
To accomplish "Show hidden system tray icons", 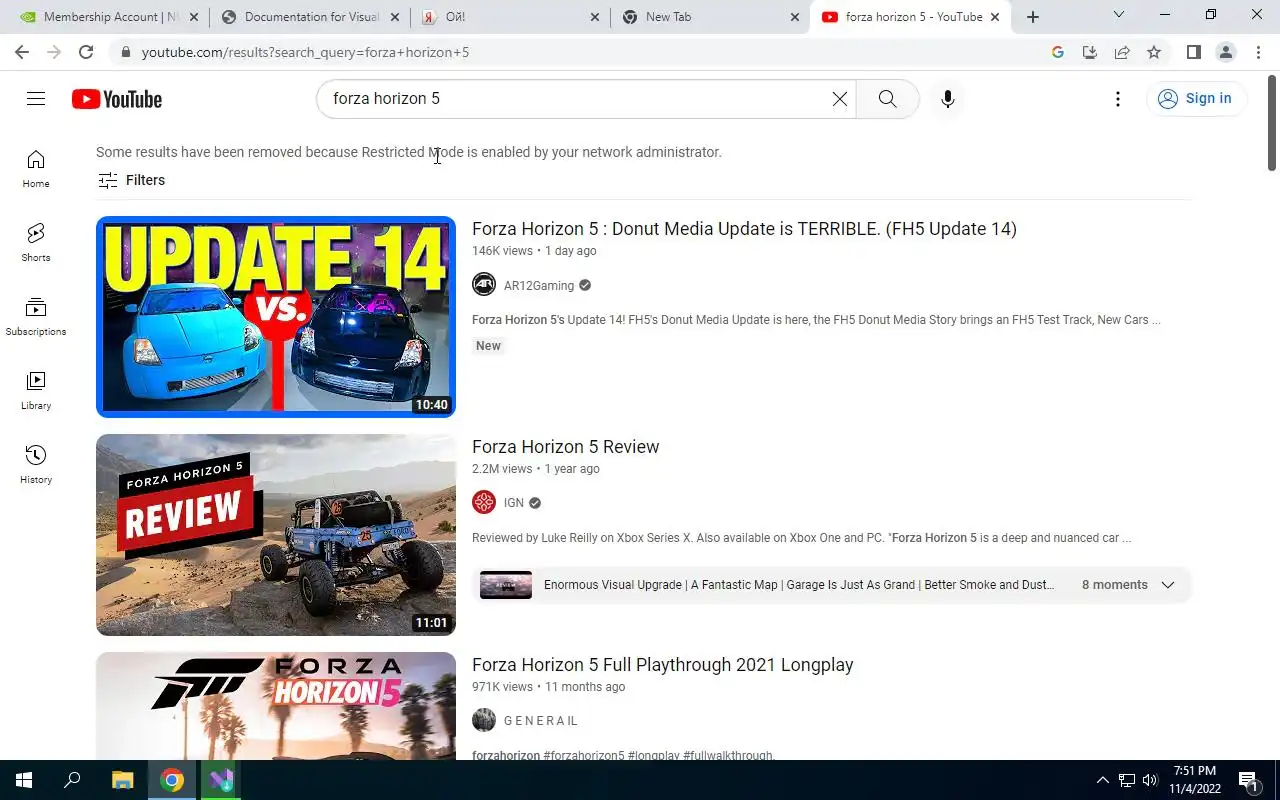I will click(1103, 780).
